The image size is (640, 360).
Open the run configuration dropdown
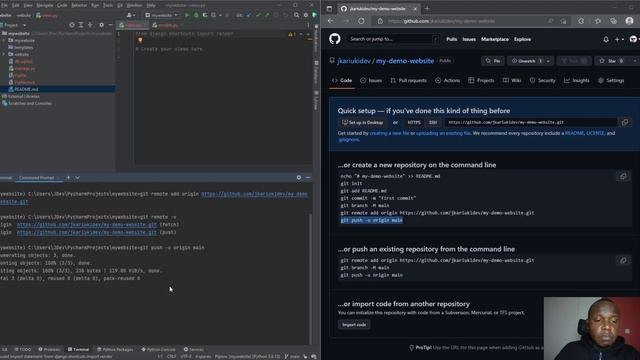pyautogui.click(x=162, y=15)
